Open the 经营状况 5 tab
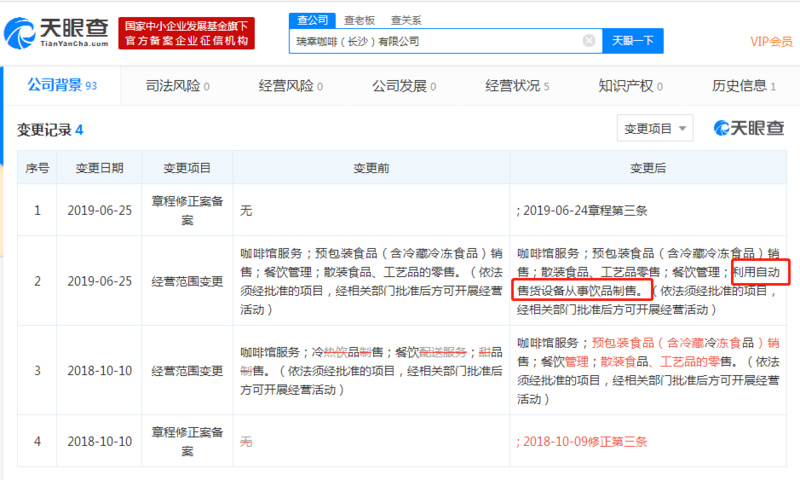Screen dimensions: 800x480 pos(517,86)
